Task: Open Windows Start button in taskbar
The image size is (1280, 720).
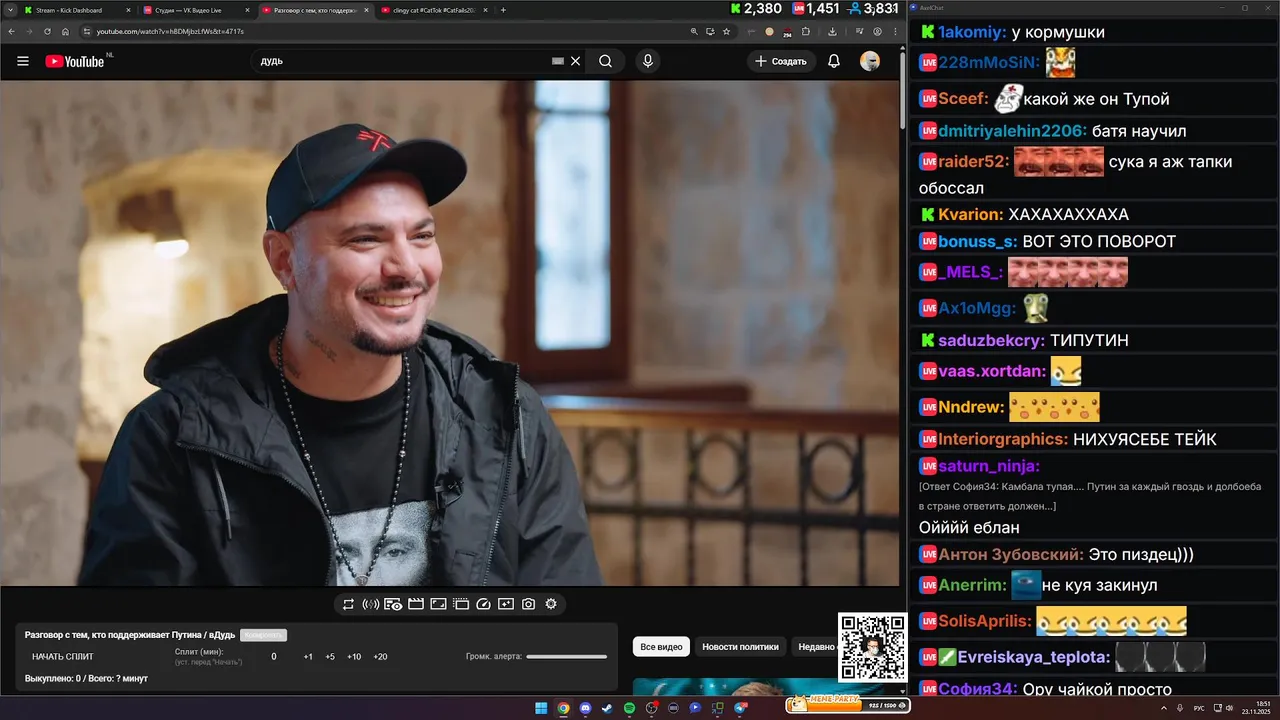Action: (x=541, y=708)
